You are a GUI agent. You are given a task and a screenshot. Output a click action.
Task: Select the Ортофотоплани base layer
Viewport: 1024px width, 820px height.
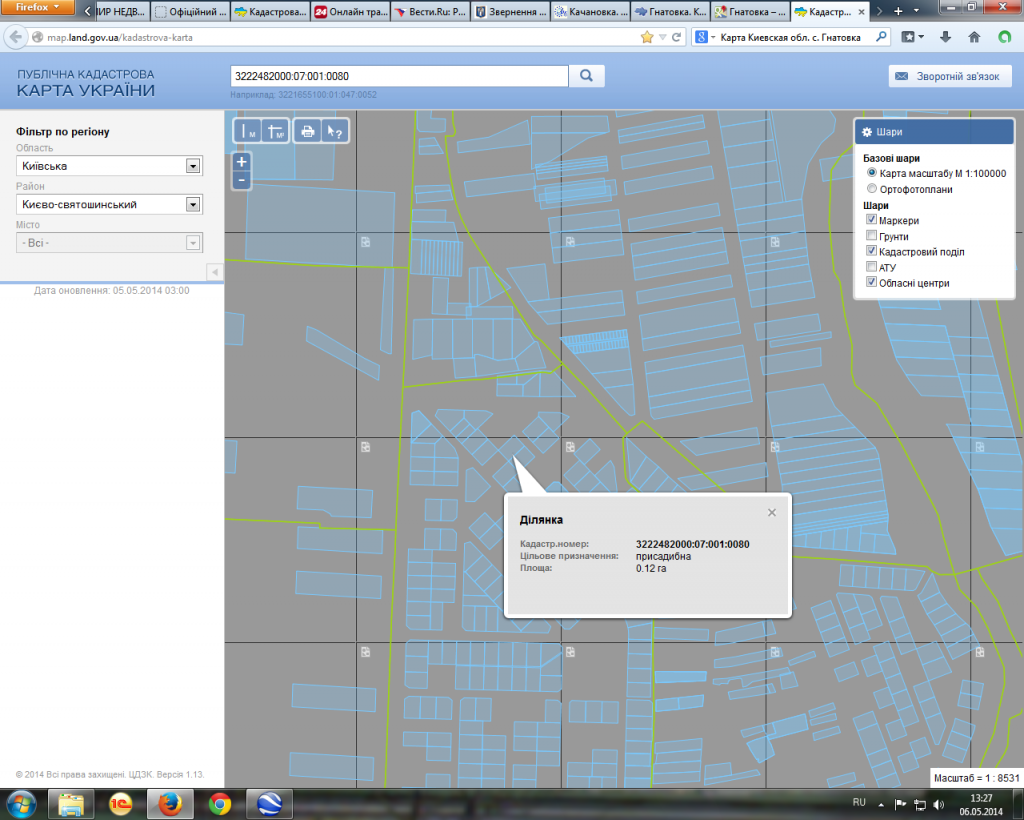872,189
